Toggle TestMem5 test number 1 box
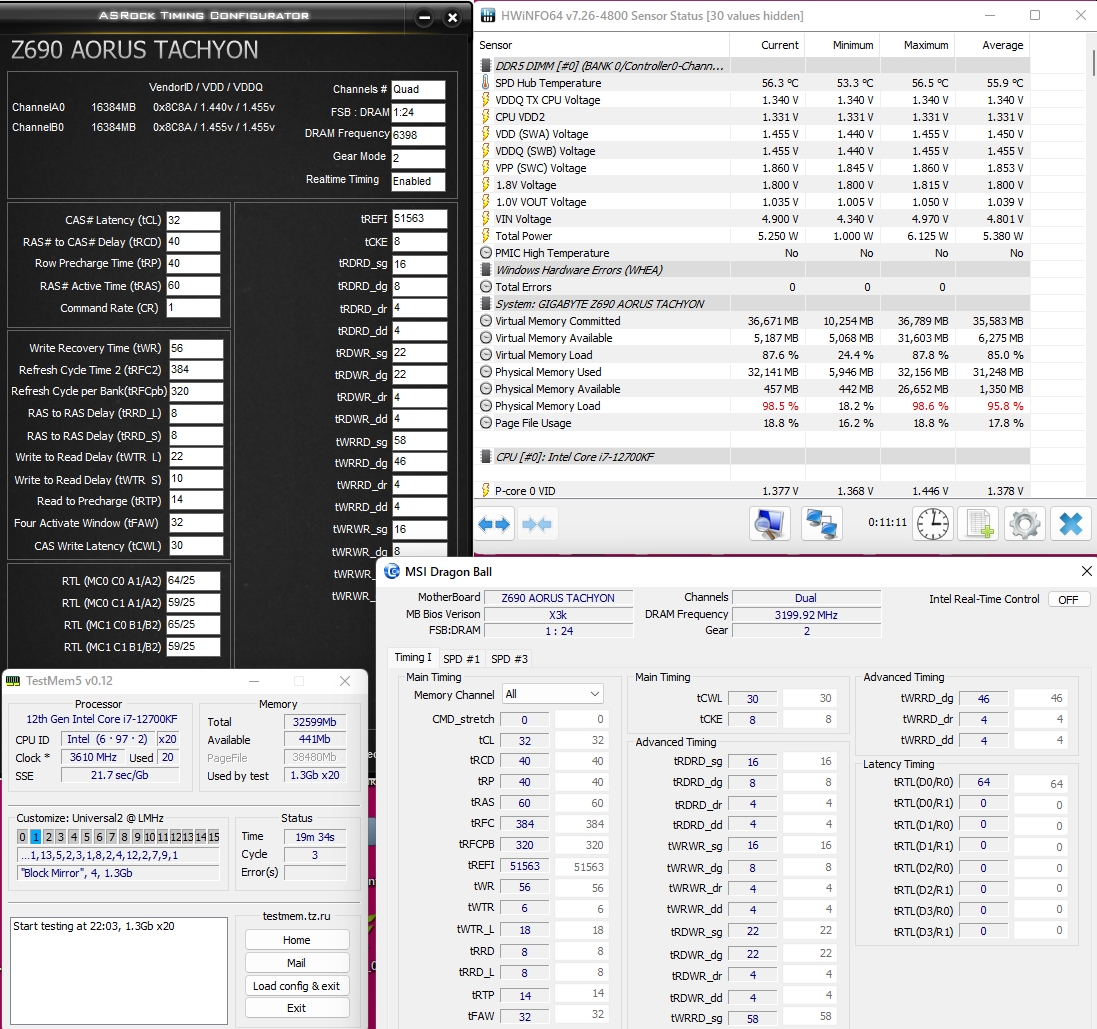The image size is (1097, 1029). (35, 837)
